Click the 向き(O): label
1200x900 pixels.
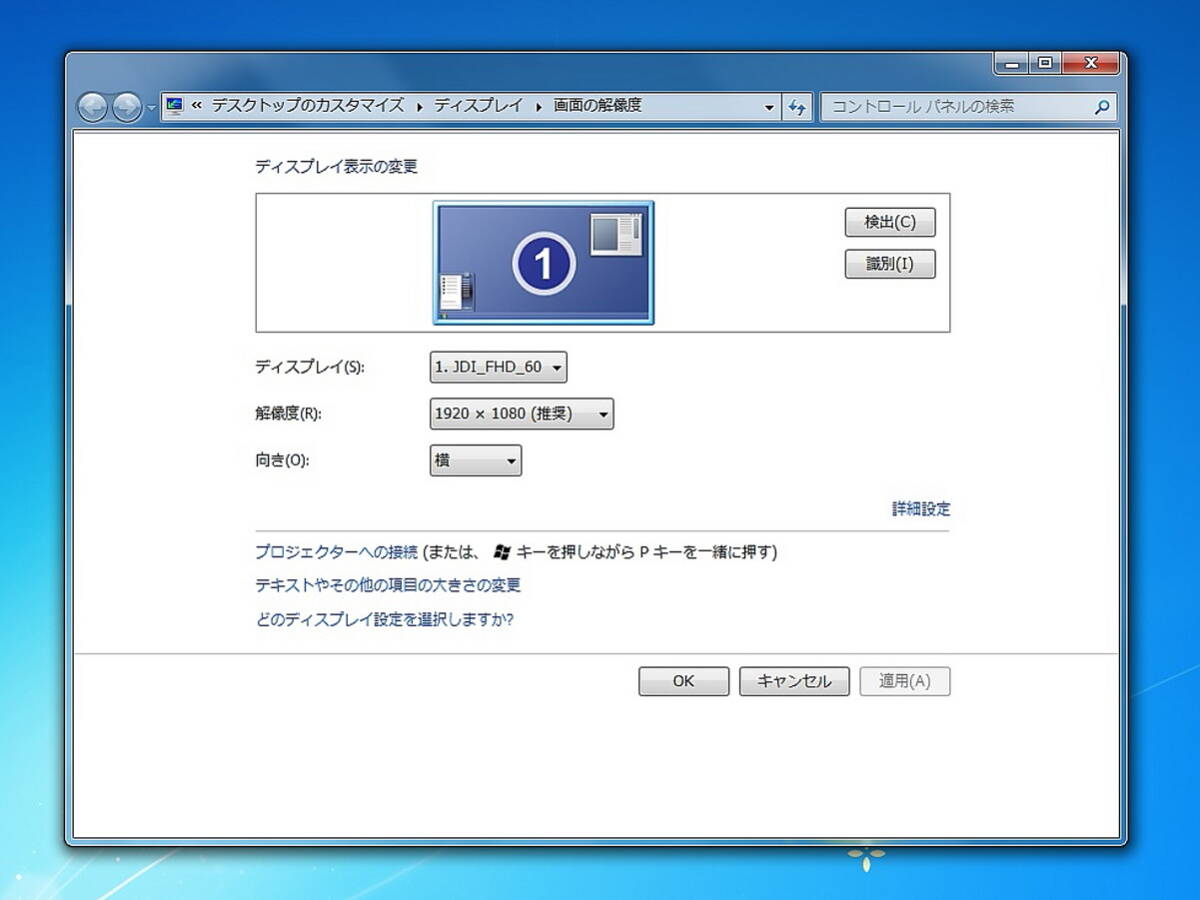coord(283,461)
